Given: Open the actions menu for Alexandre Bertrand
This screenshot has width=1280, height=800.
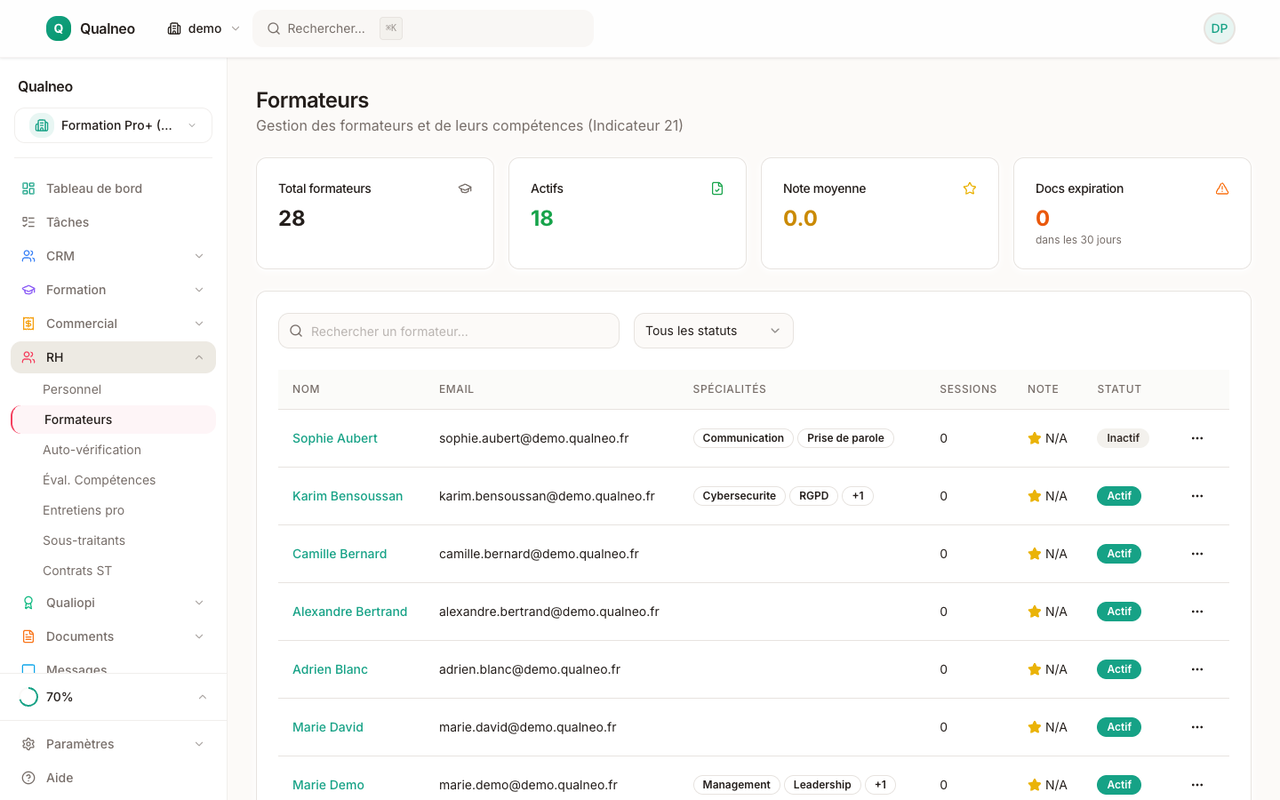Looking at the screenshot, I should click(x=1197, y=612).
